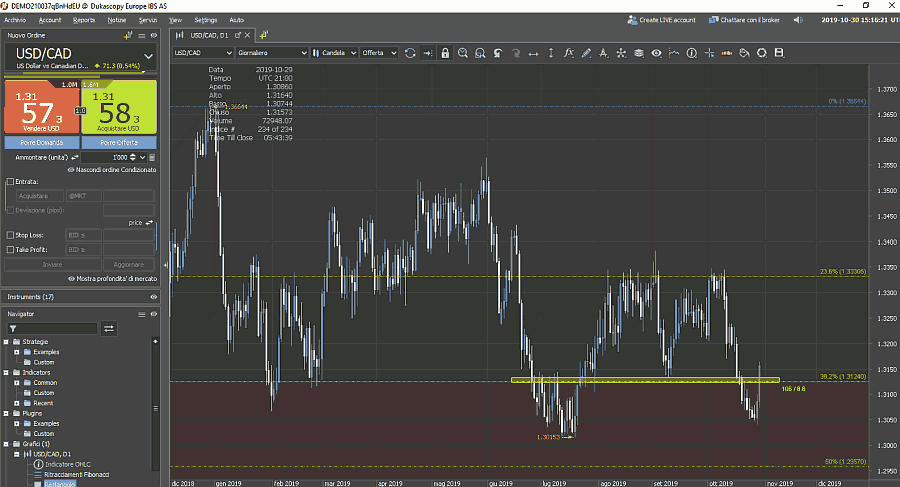Toggle the chart lock padlock icon
This screenshot has width=900, height=487.
(444, 53)
